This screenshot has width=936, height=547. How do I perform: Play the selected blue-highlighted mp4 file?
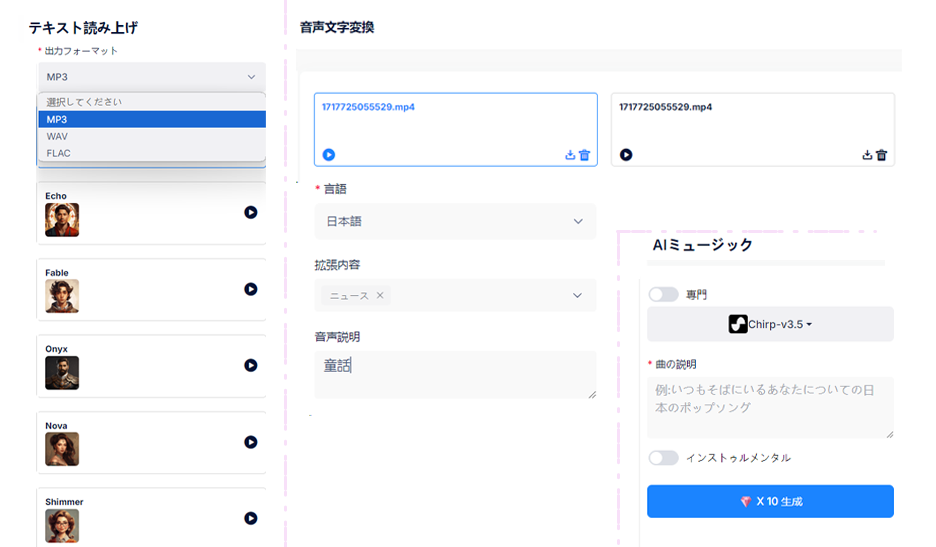click(329, 155)
